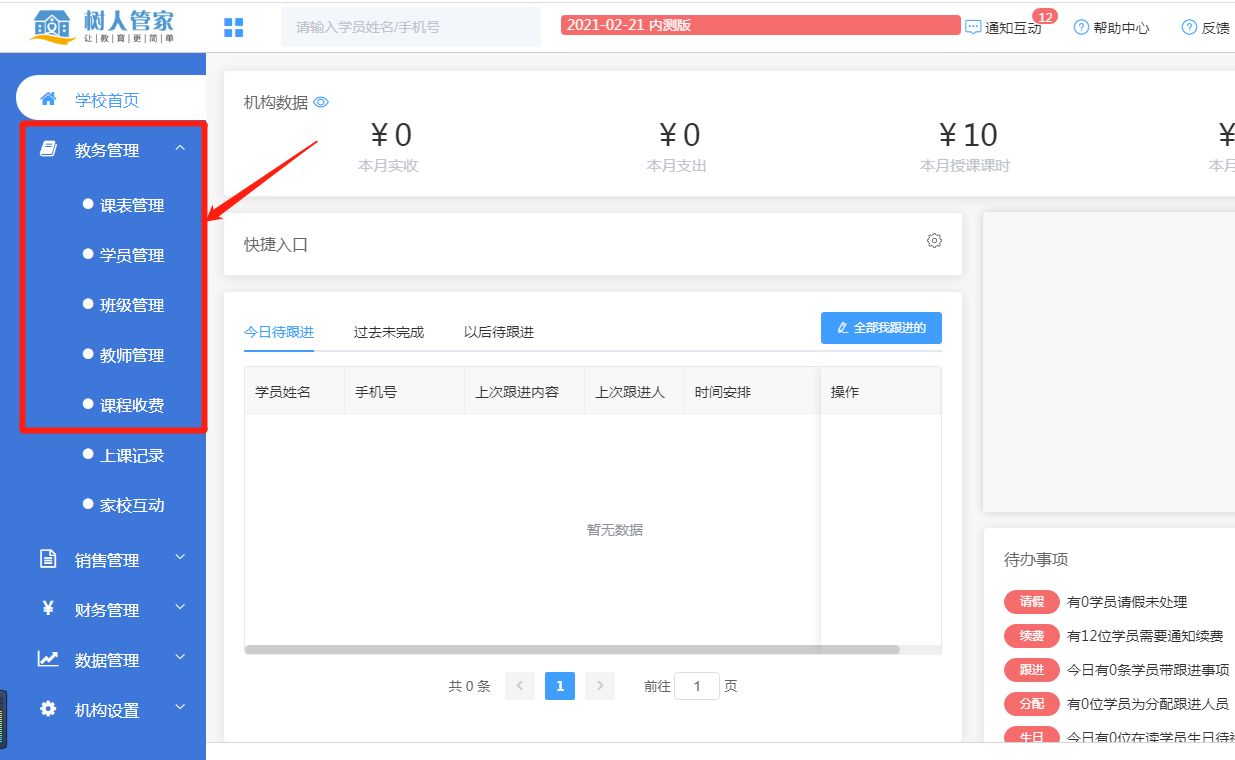Open the 快捷入口 settings gear
Viewport: 1235px width, 760px height.
934,240
